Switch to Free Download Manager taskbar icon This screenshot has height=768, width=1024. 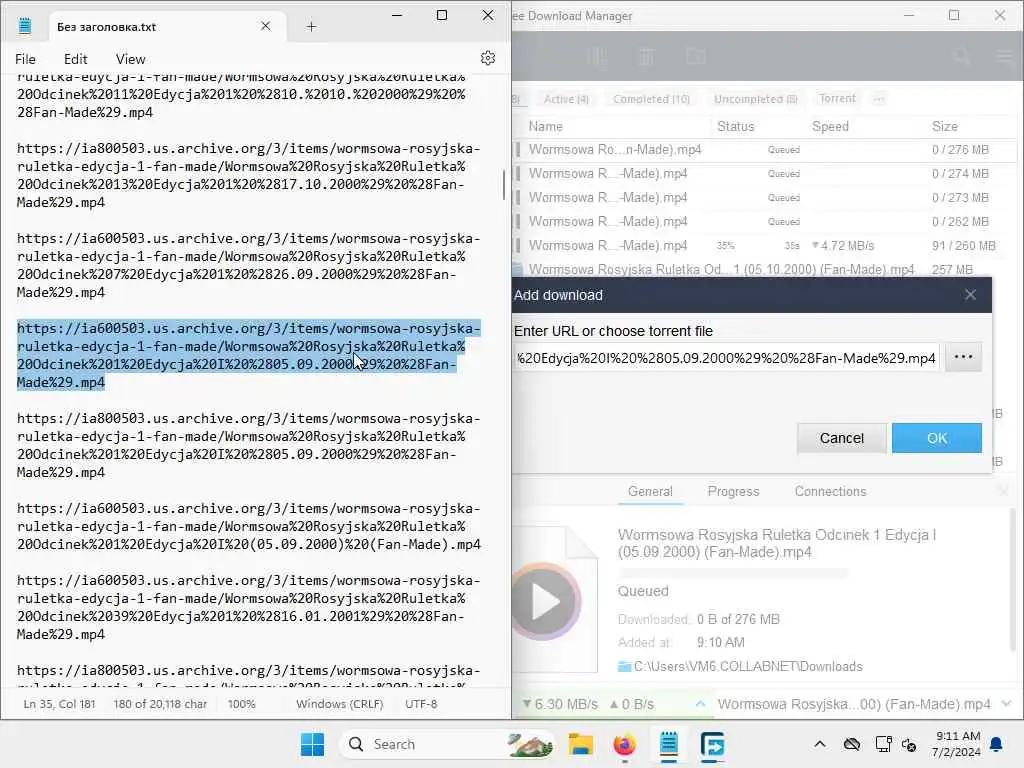712,744
